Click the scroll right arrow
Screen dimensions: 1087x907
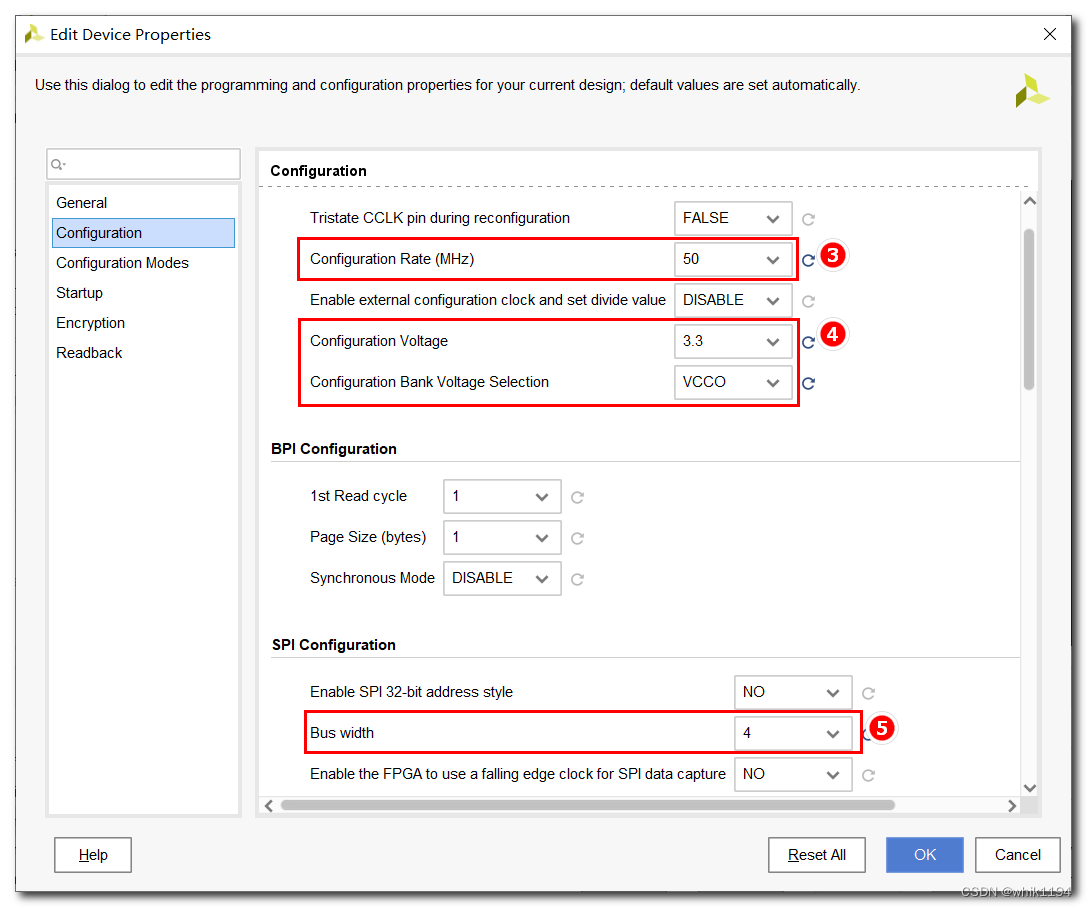(1012, 805)
